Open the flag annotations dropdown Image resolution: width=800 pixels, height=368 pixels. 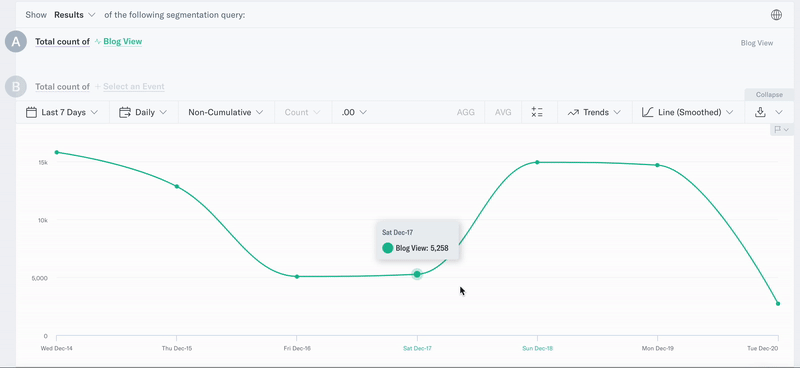tap(782, 130)
